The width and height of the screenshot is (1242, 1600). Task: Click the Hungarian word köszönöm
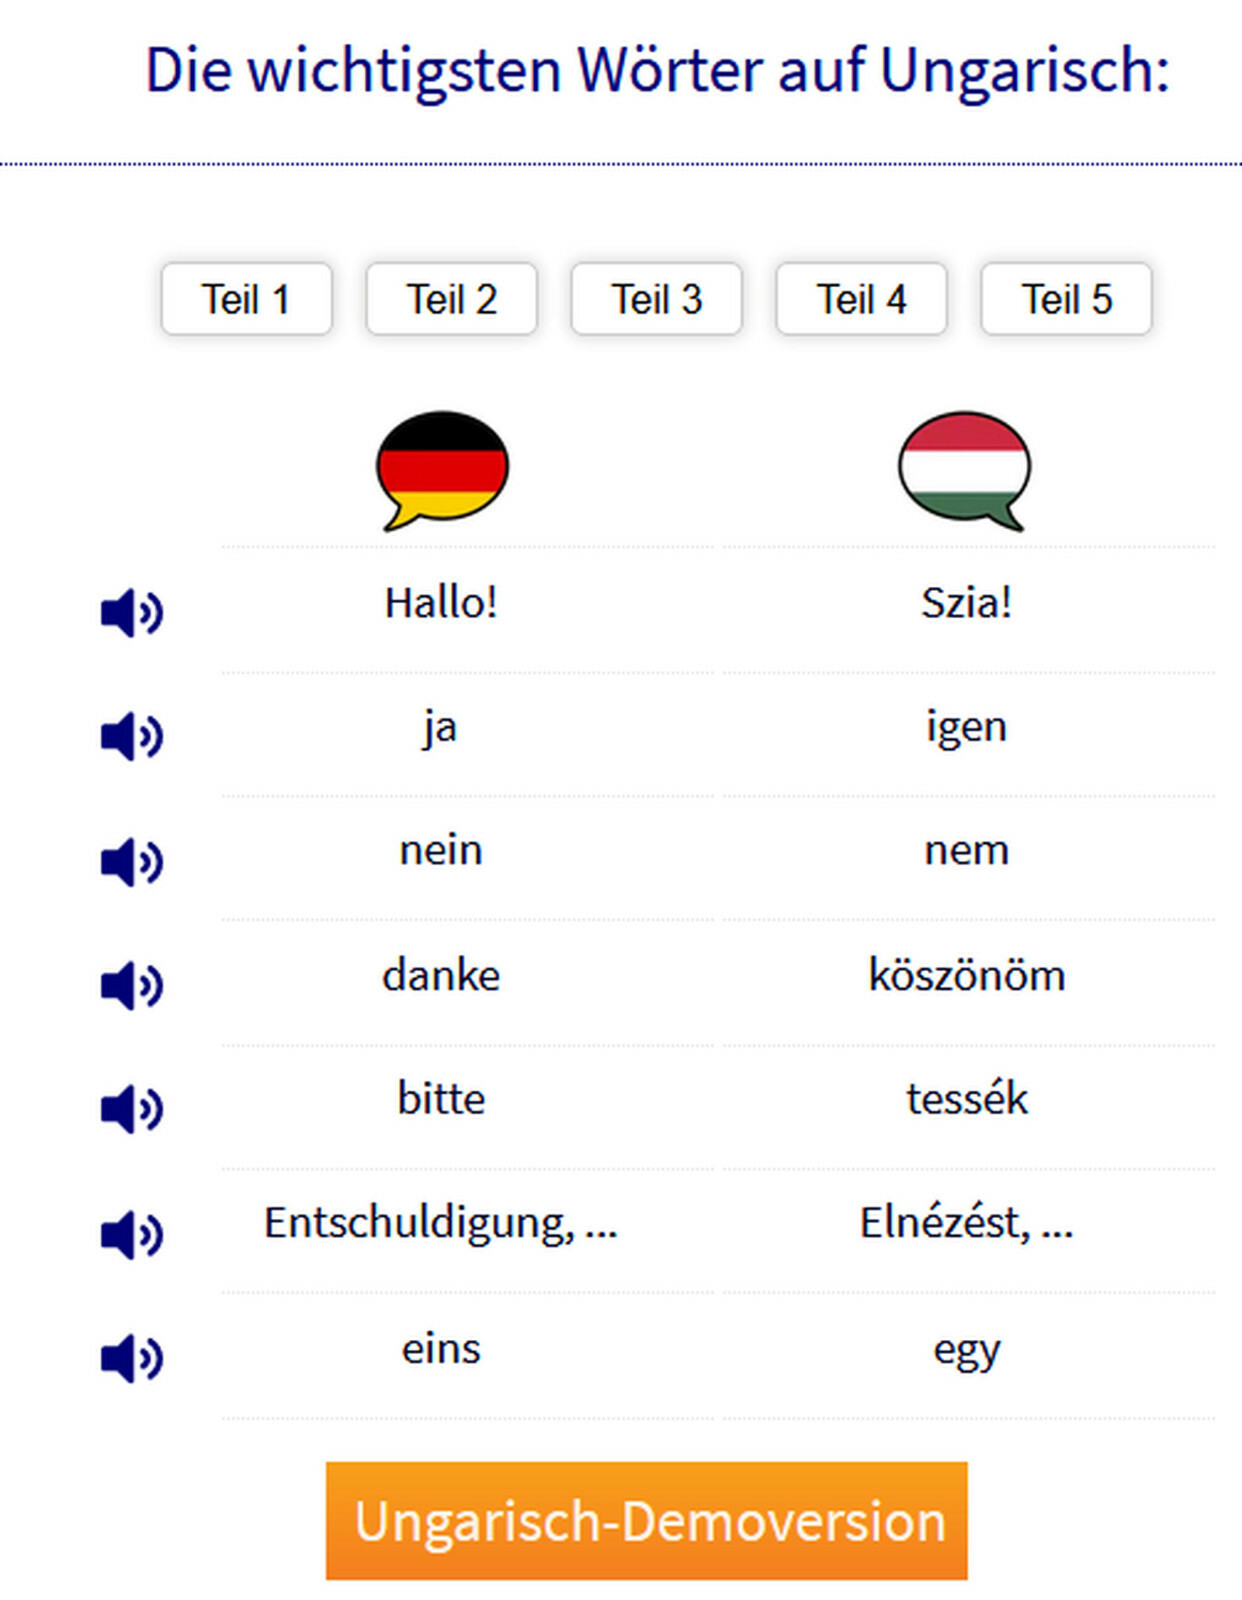[x=967, y=975]
